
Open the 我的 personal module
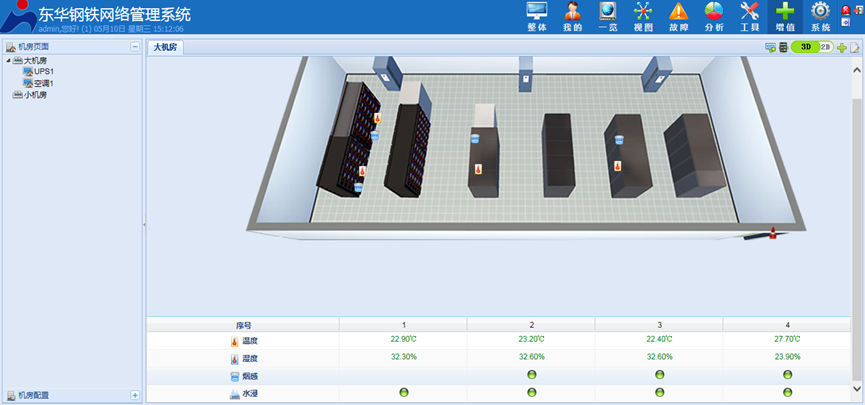[573, 17]
